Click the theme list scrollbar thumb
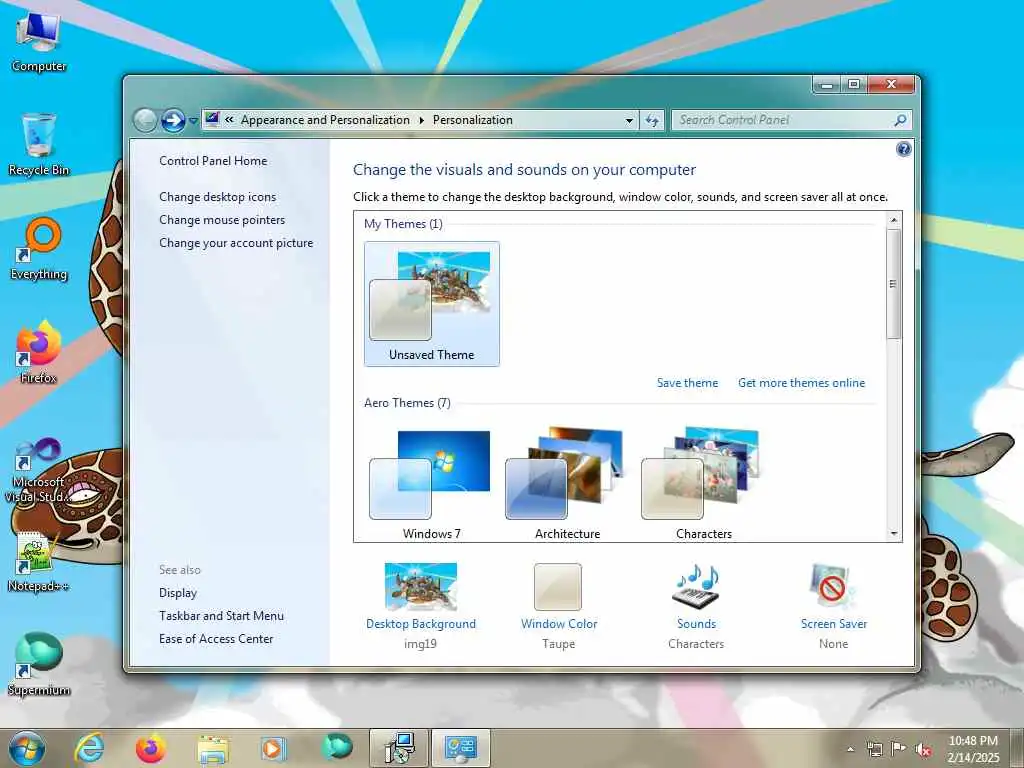The image size is (1024, 768). click(x=893, y=284)
